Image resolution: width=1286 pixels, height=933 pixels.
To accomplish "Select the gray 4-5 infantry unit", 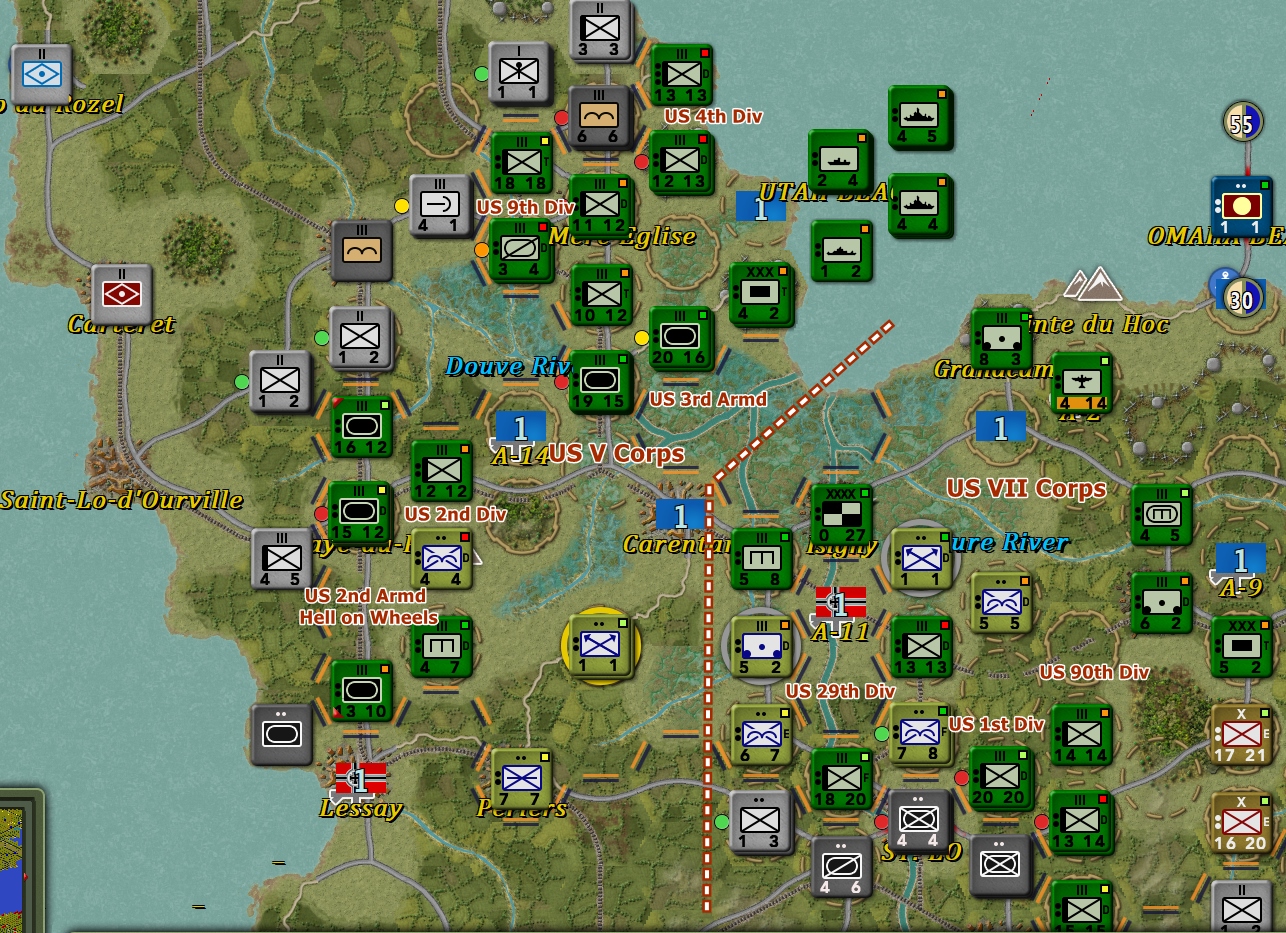I will coord(281,559).
